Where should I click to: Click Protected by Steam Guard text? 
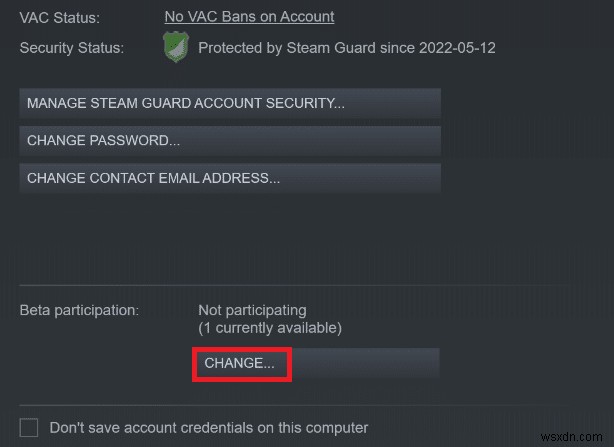tap(282, 48)
